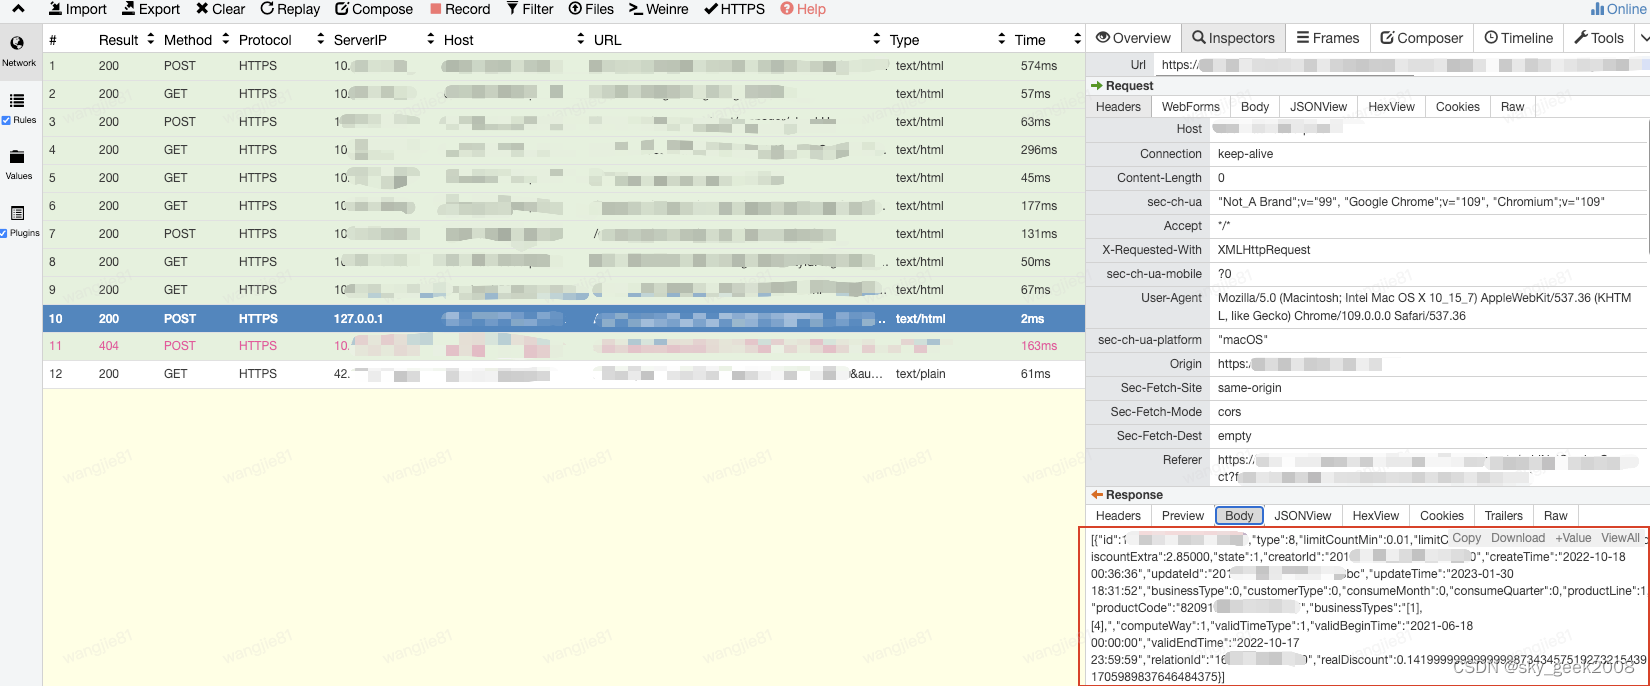Select Response Trailers tab
This screenshot has width=1650, height=686.
[1503, 516]
